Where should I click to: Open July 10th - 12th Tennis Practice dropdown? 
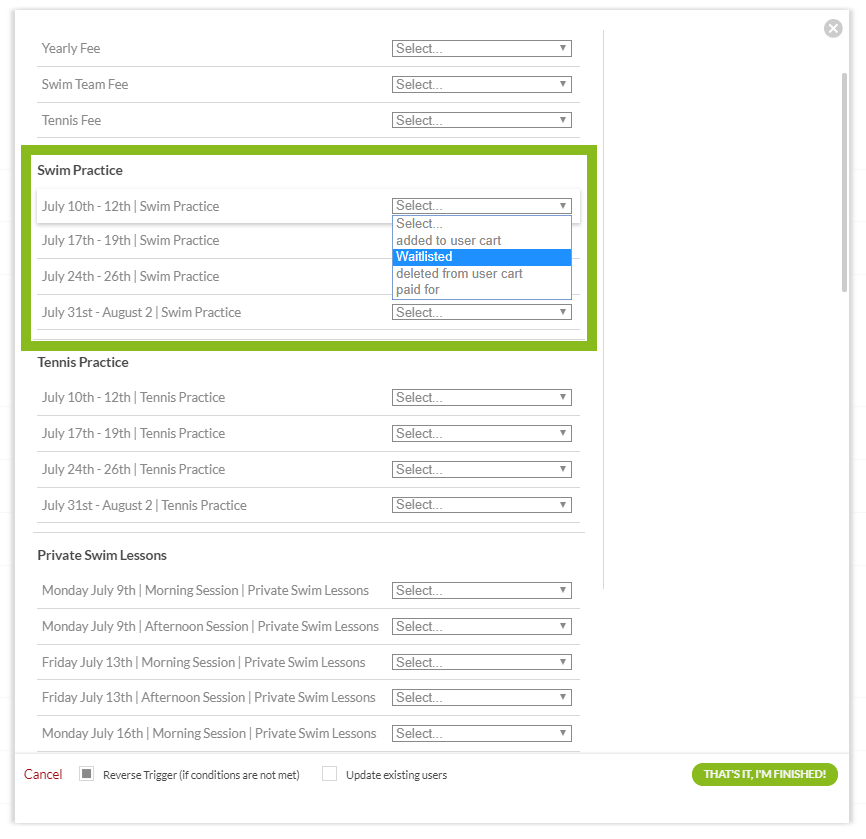click(481, 397)
